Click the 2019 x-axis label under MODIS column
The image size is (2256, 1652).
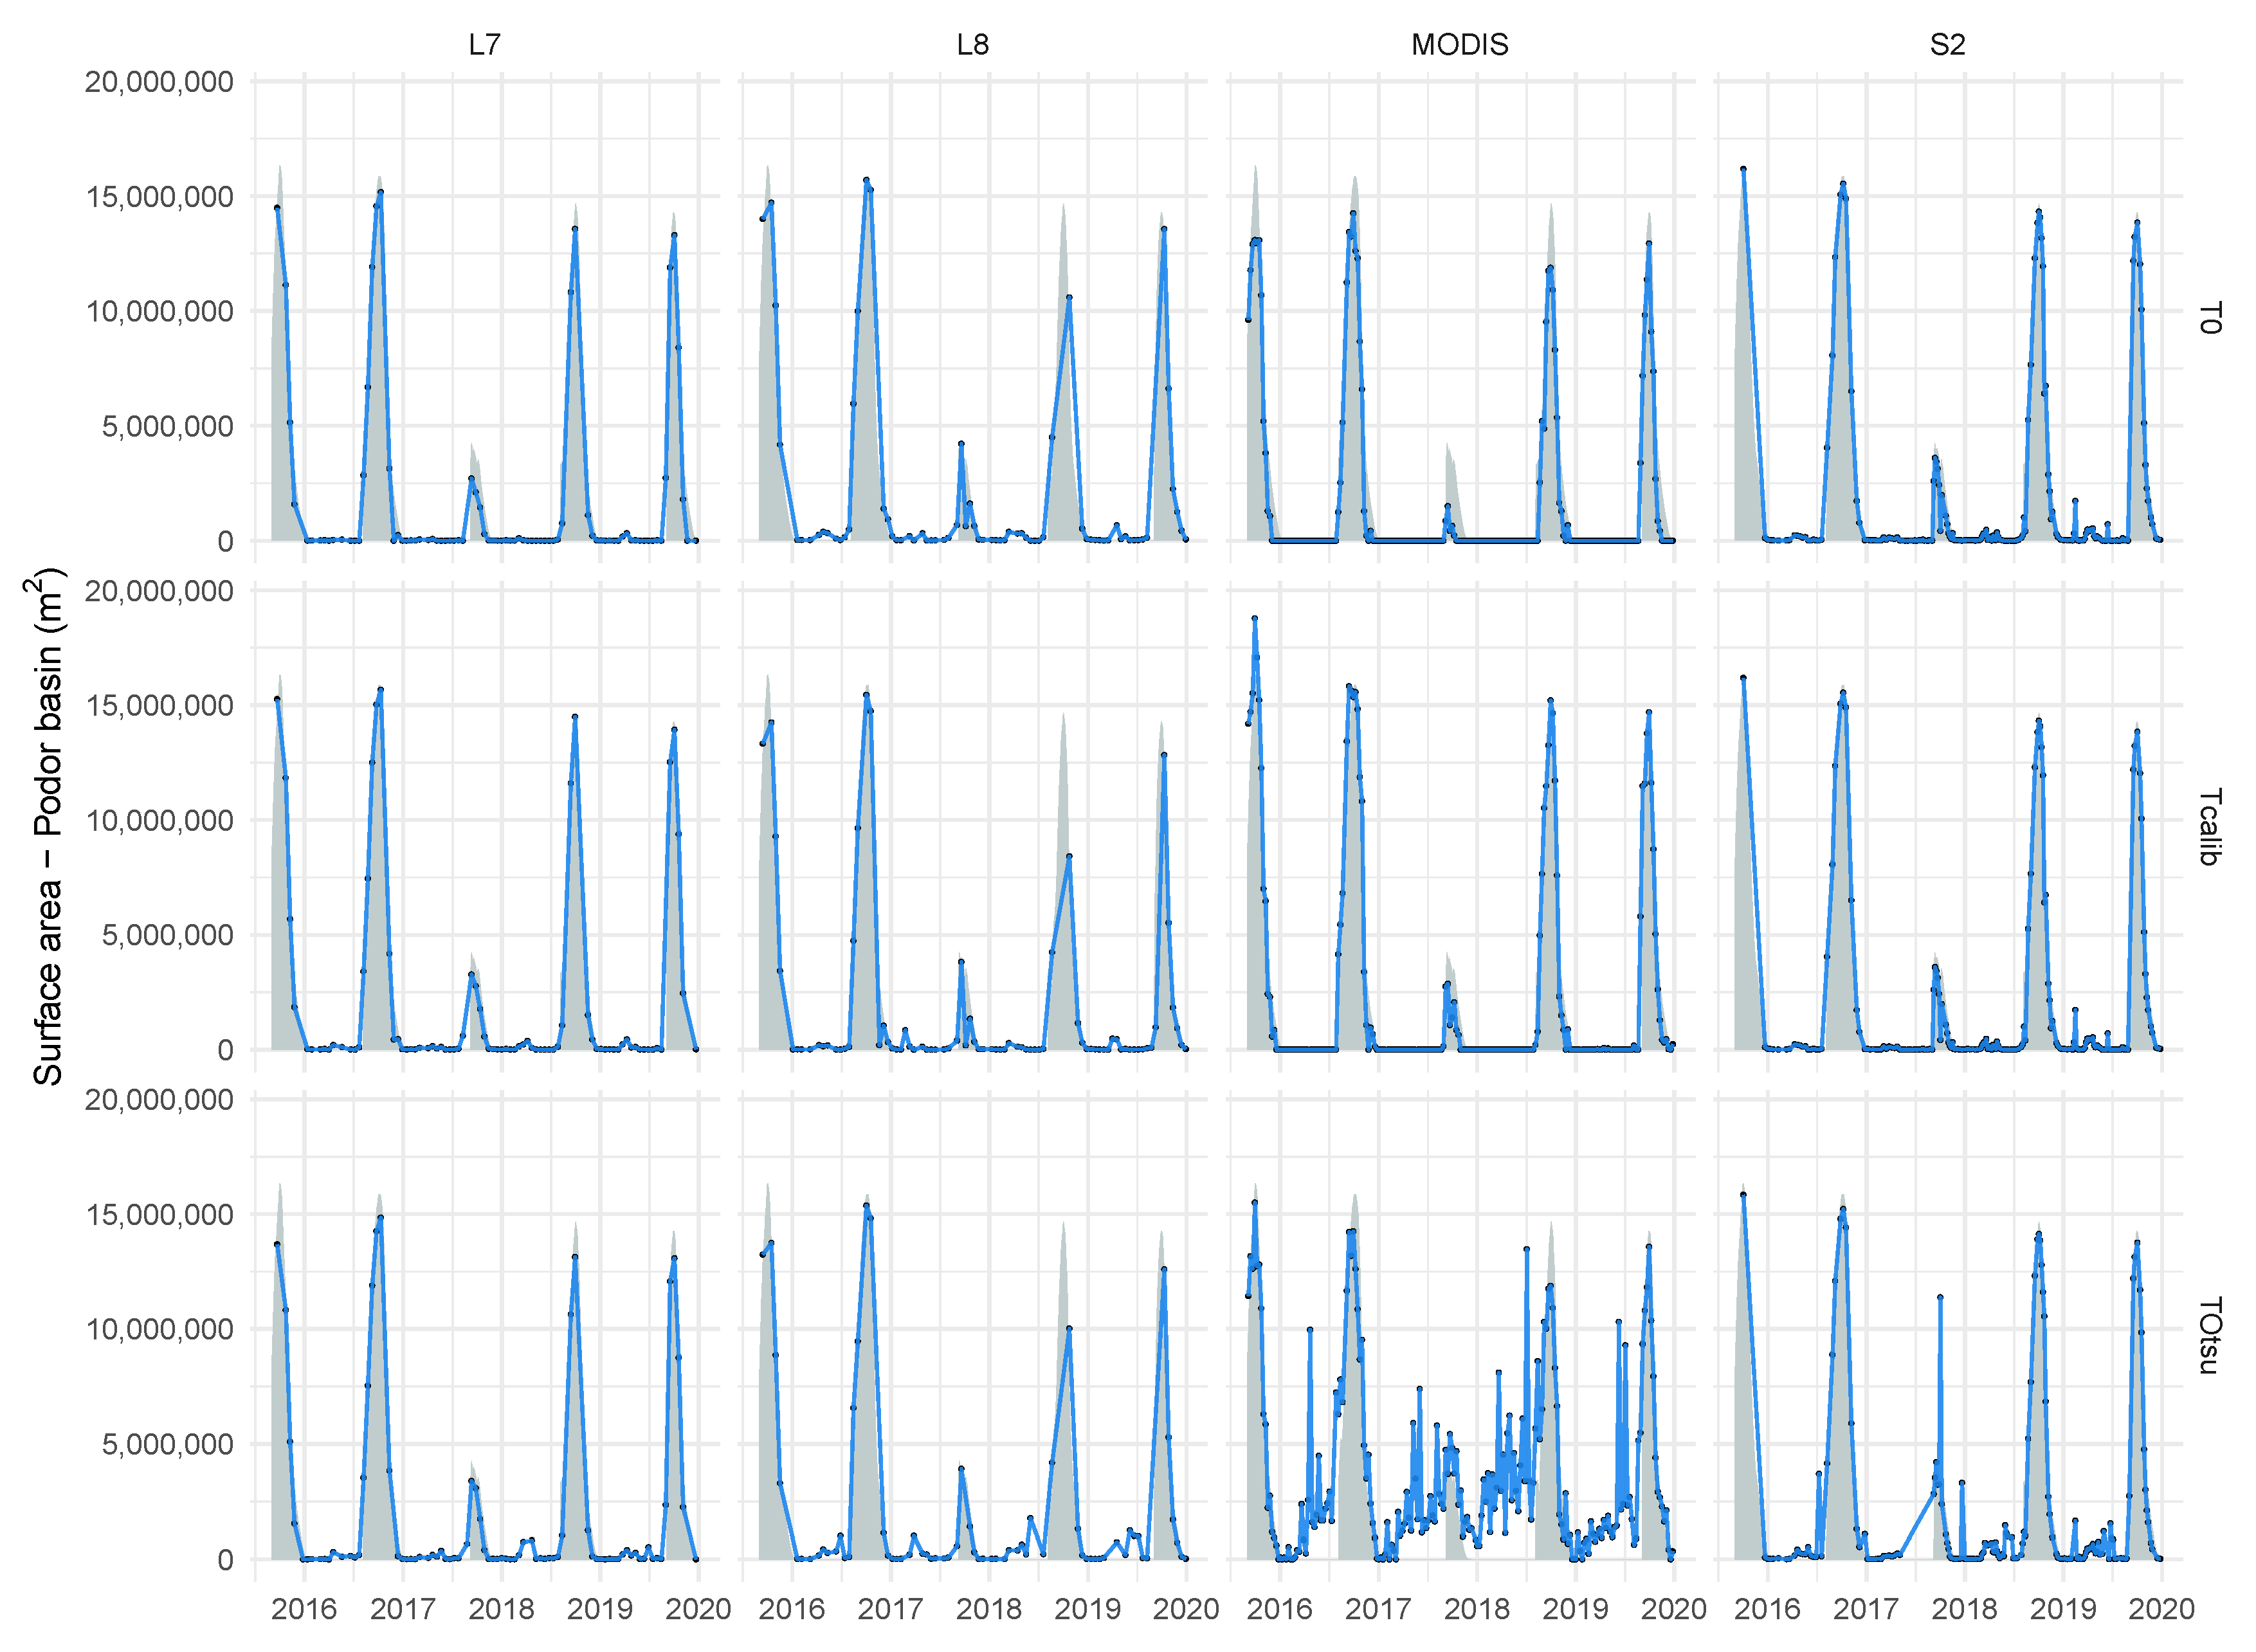tap(1575, 1609)
